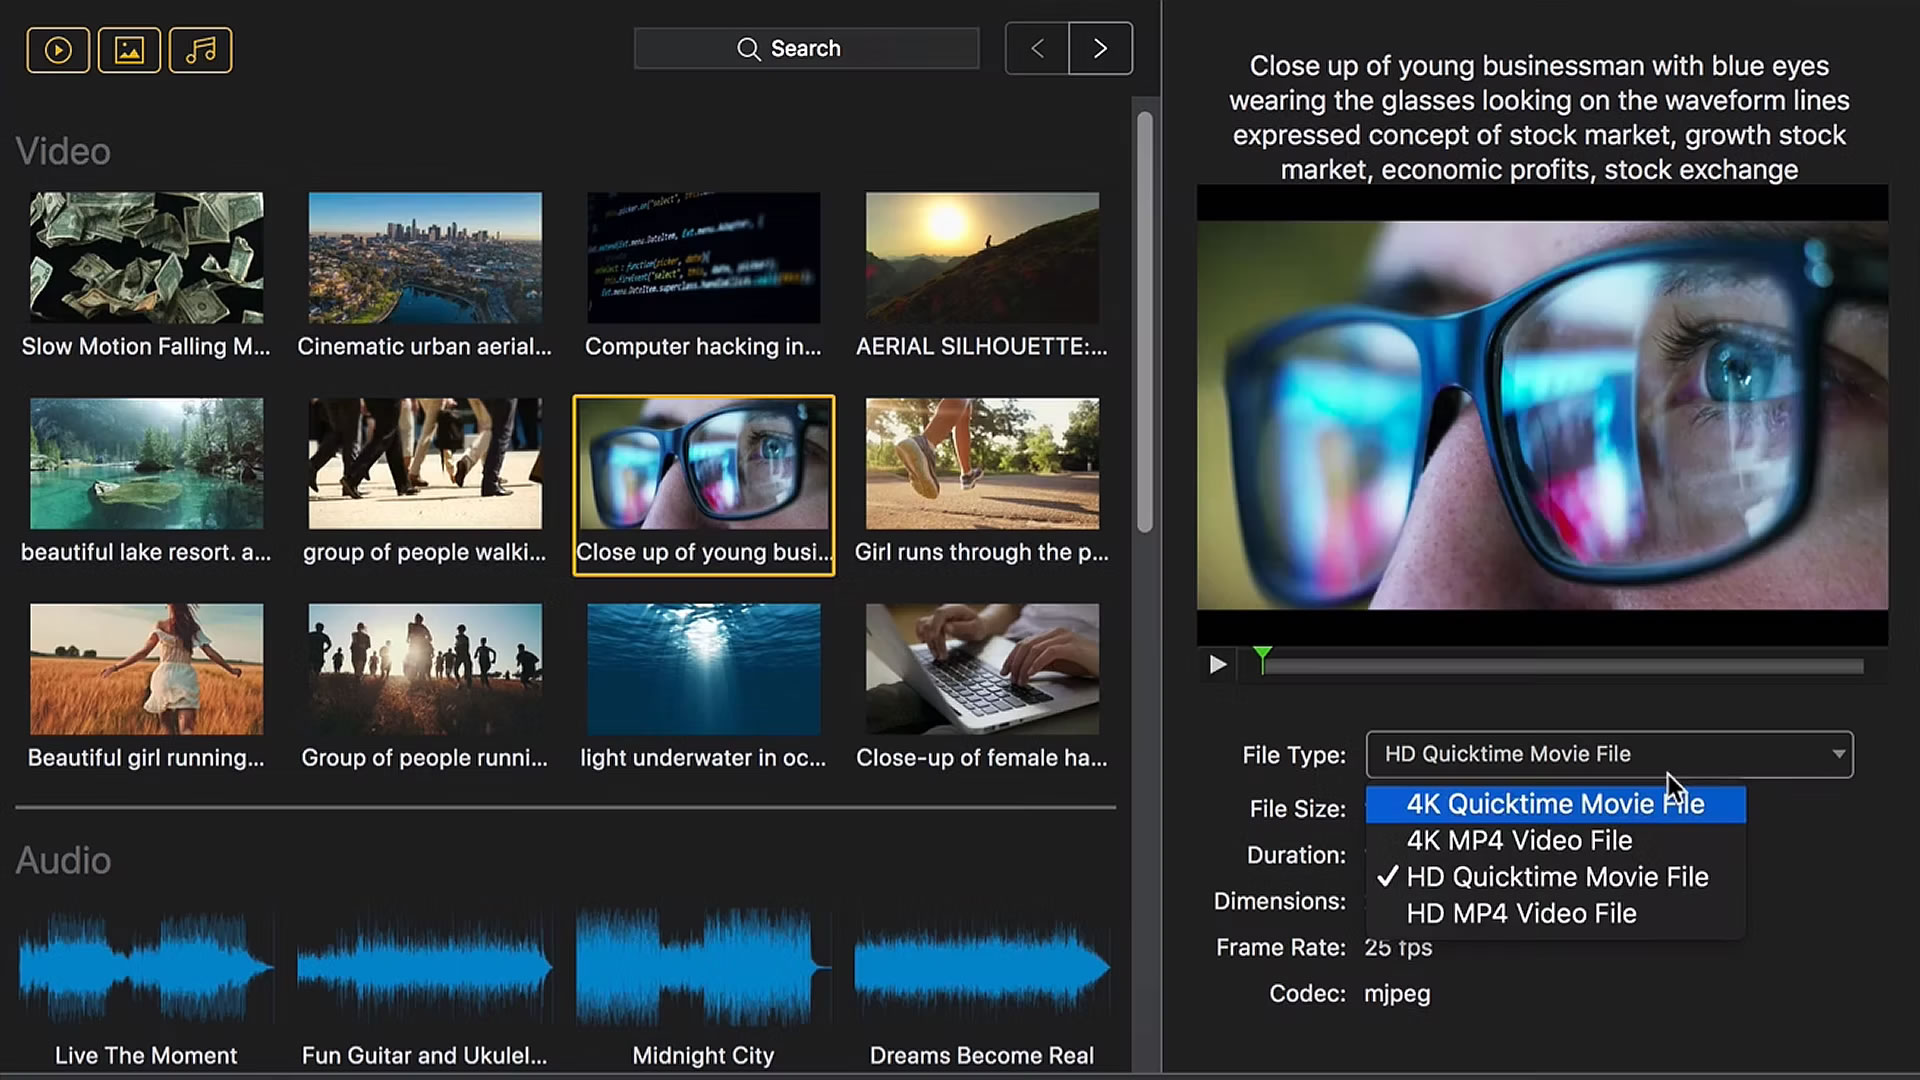
Task: Click the 'Midnight City' track title
Action: point(703,1056)
